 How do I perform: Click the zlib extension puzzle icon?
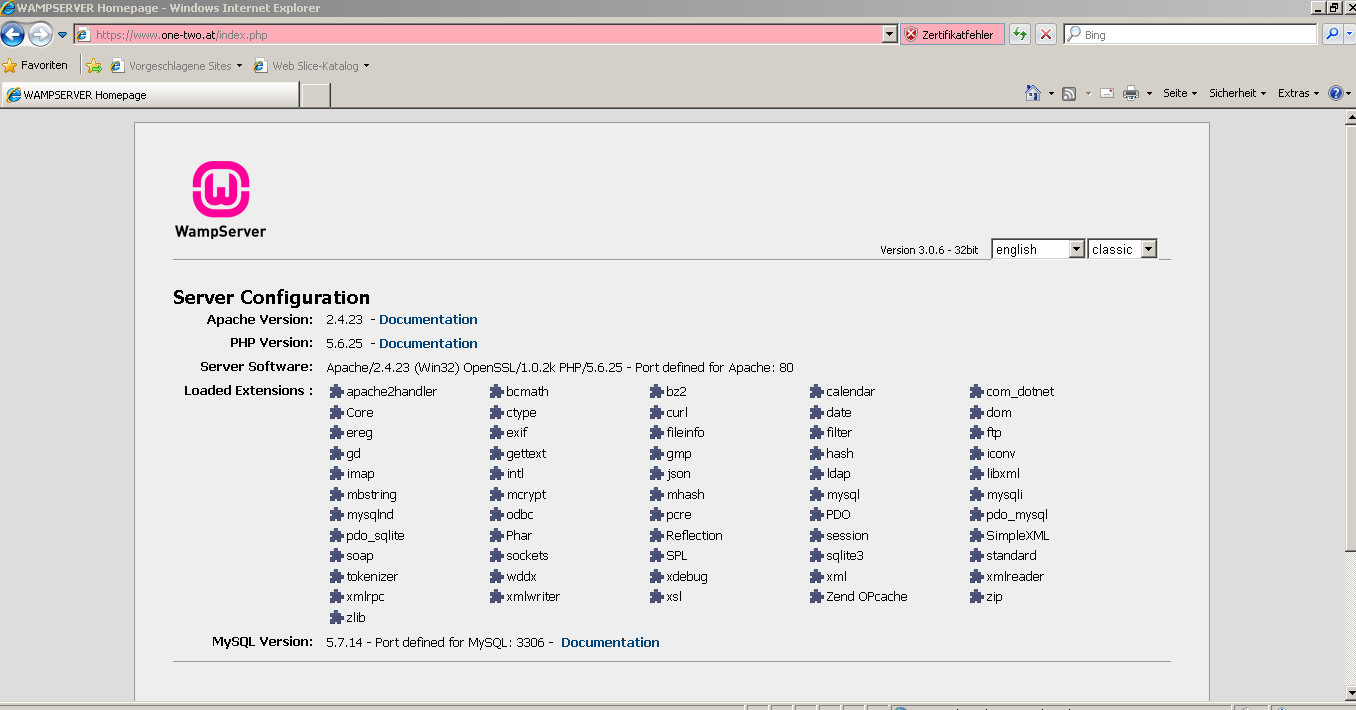pos(337,617)
